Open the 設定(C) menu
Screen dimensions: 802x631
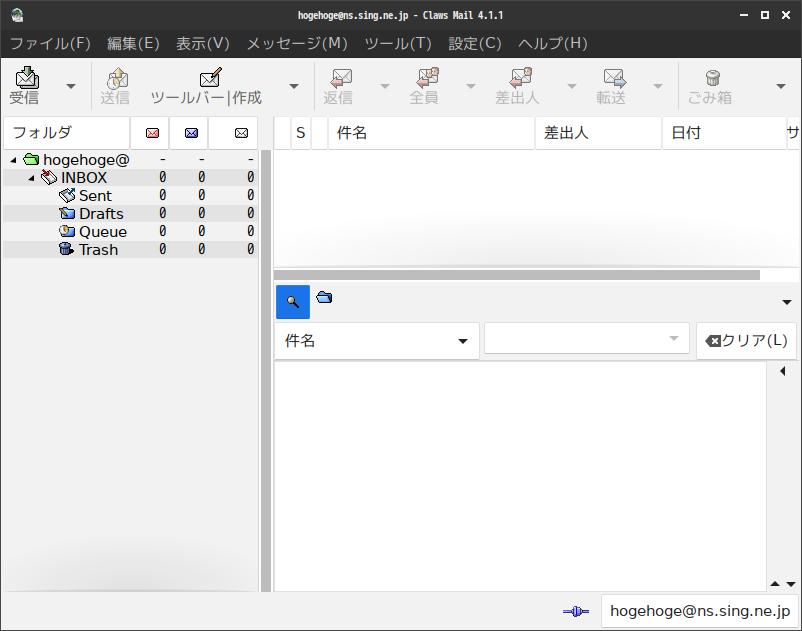tap(475, 43)
